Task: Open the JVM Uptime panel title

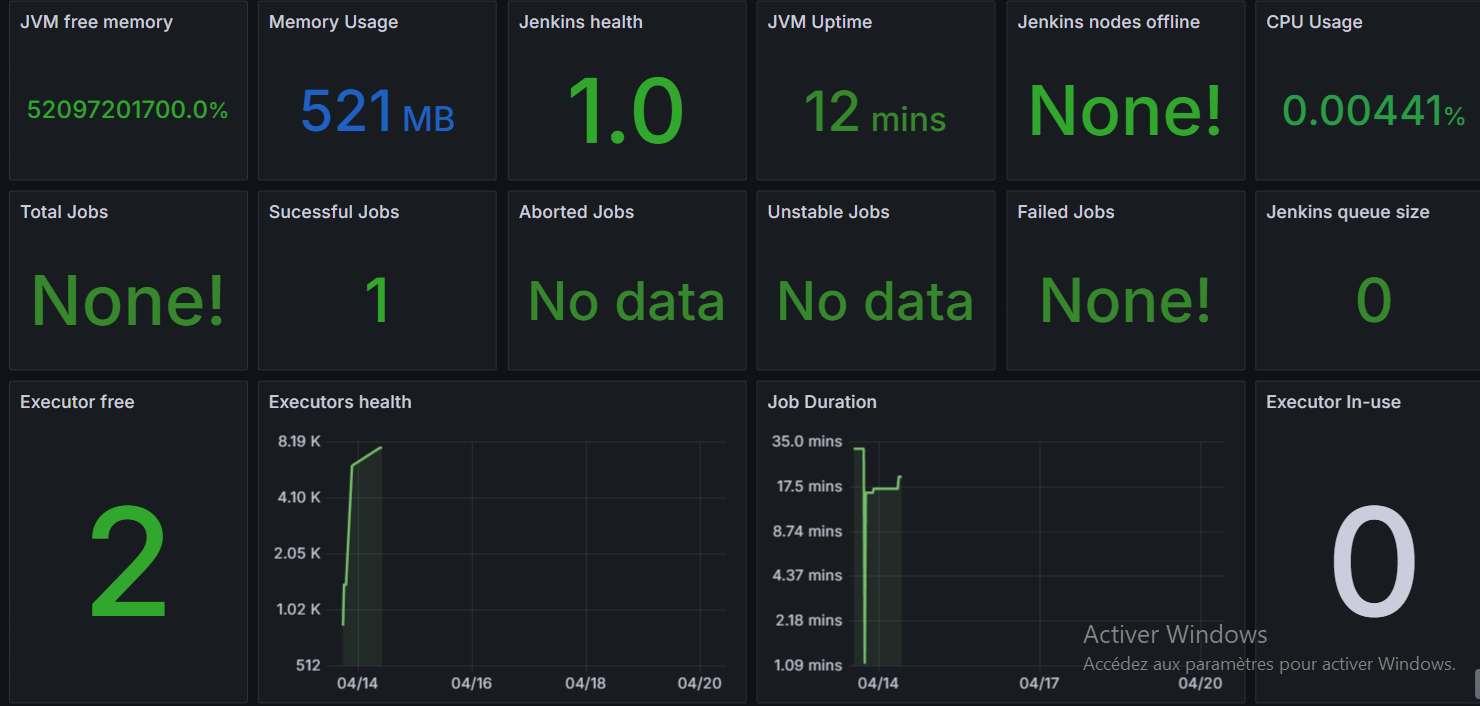Action: pyautogui.click(x=822, y=22)
